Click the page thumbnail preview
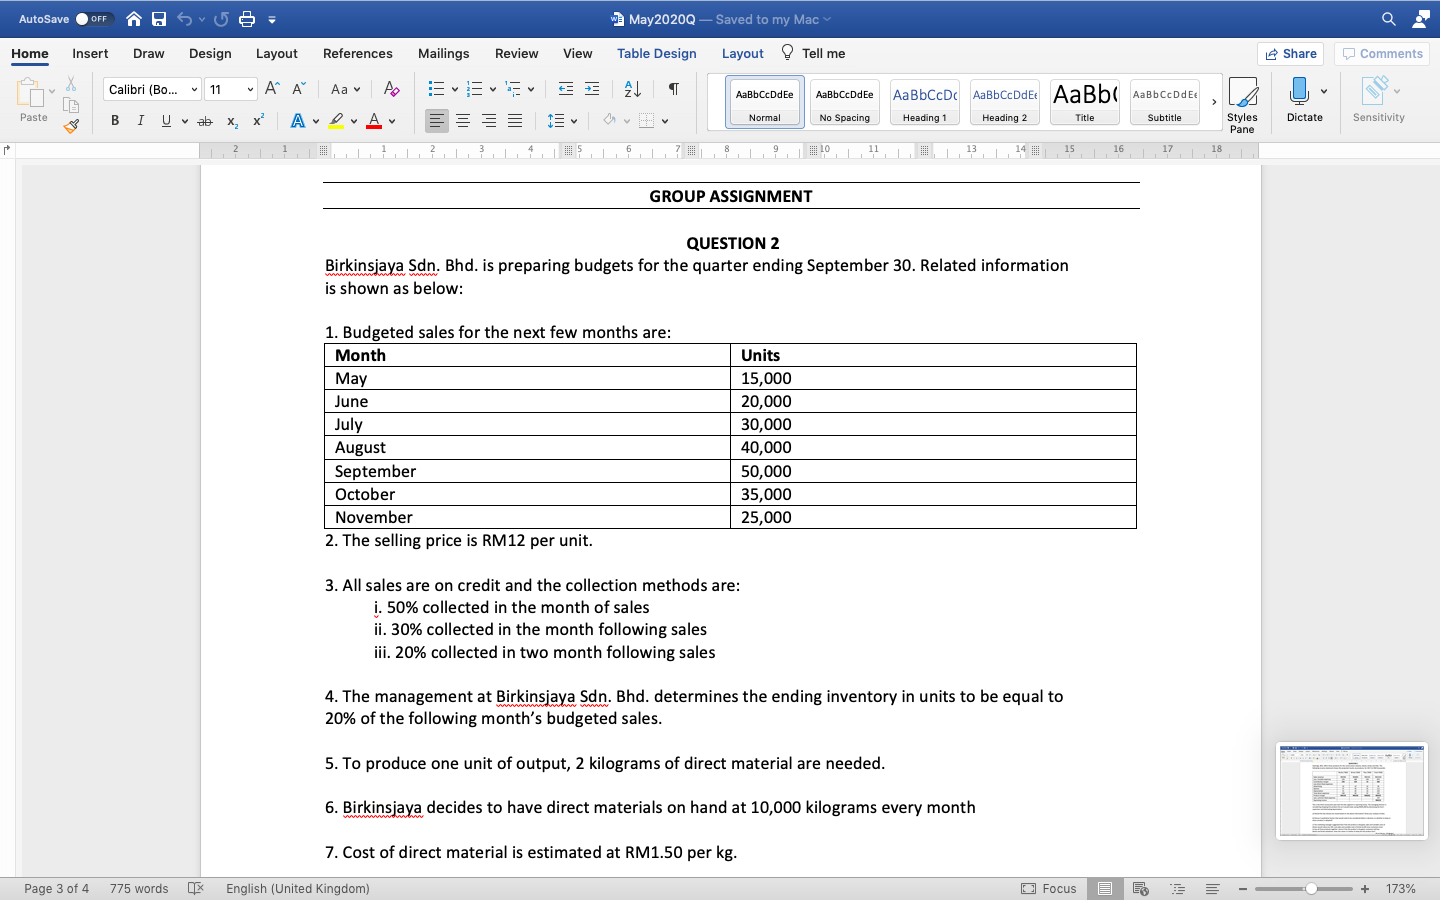Screen dimensions: 1440x900 pyautogui.click(x=1352, y=790)
